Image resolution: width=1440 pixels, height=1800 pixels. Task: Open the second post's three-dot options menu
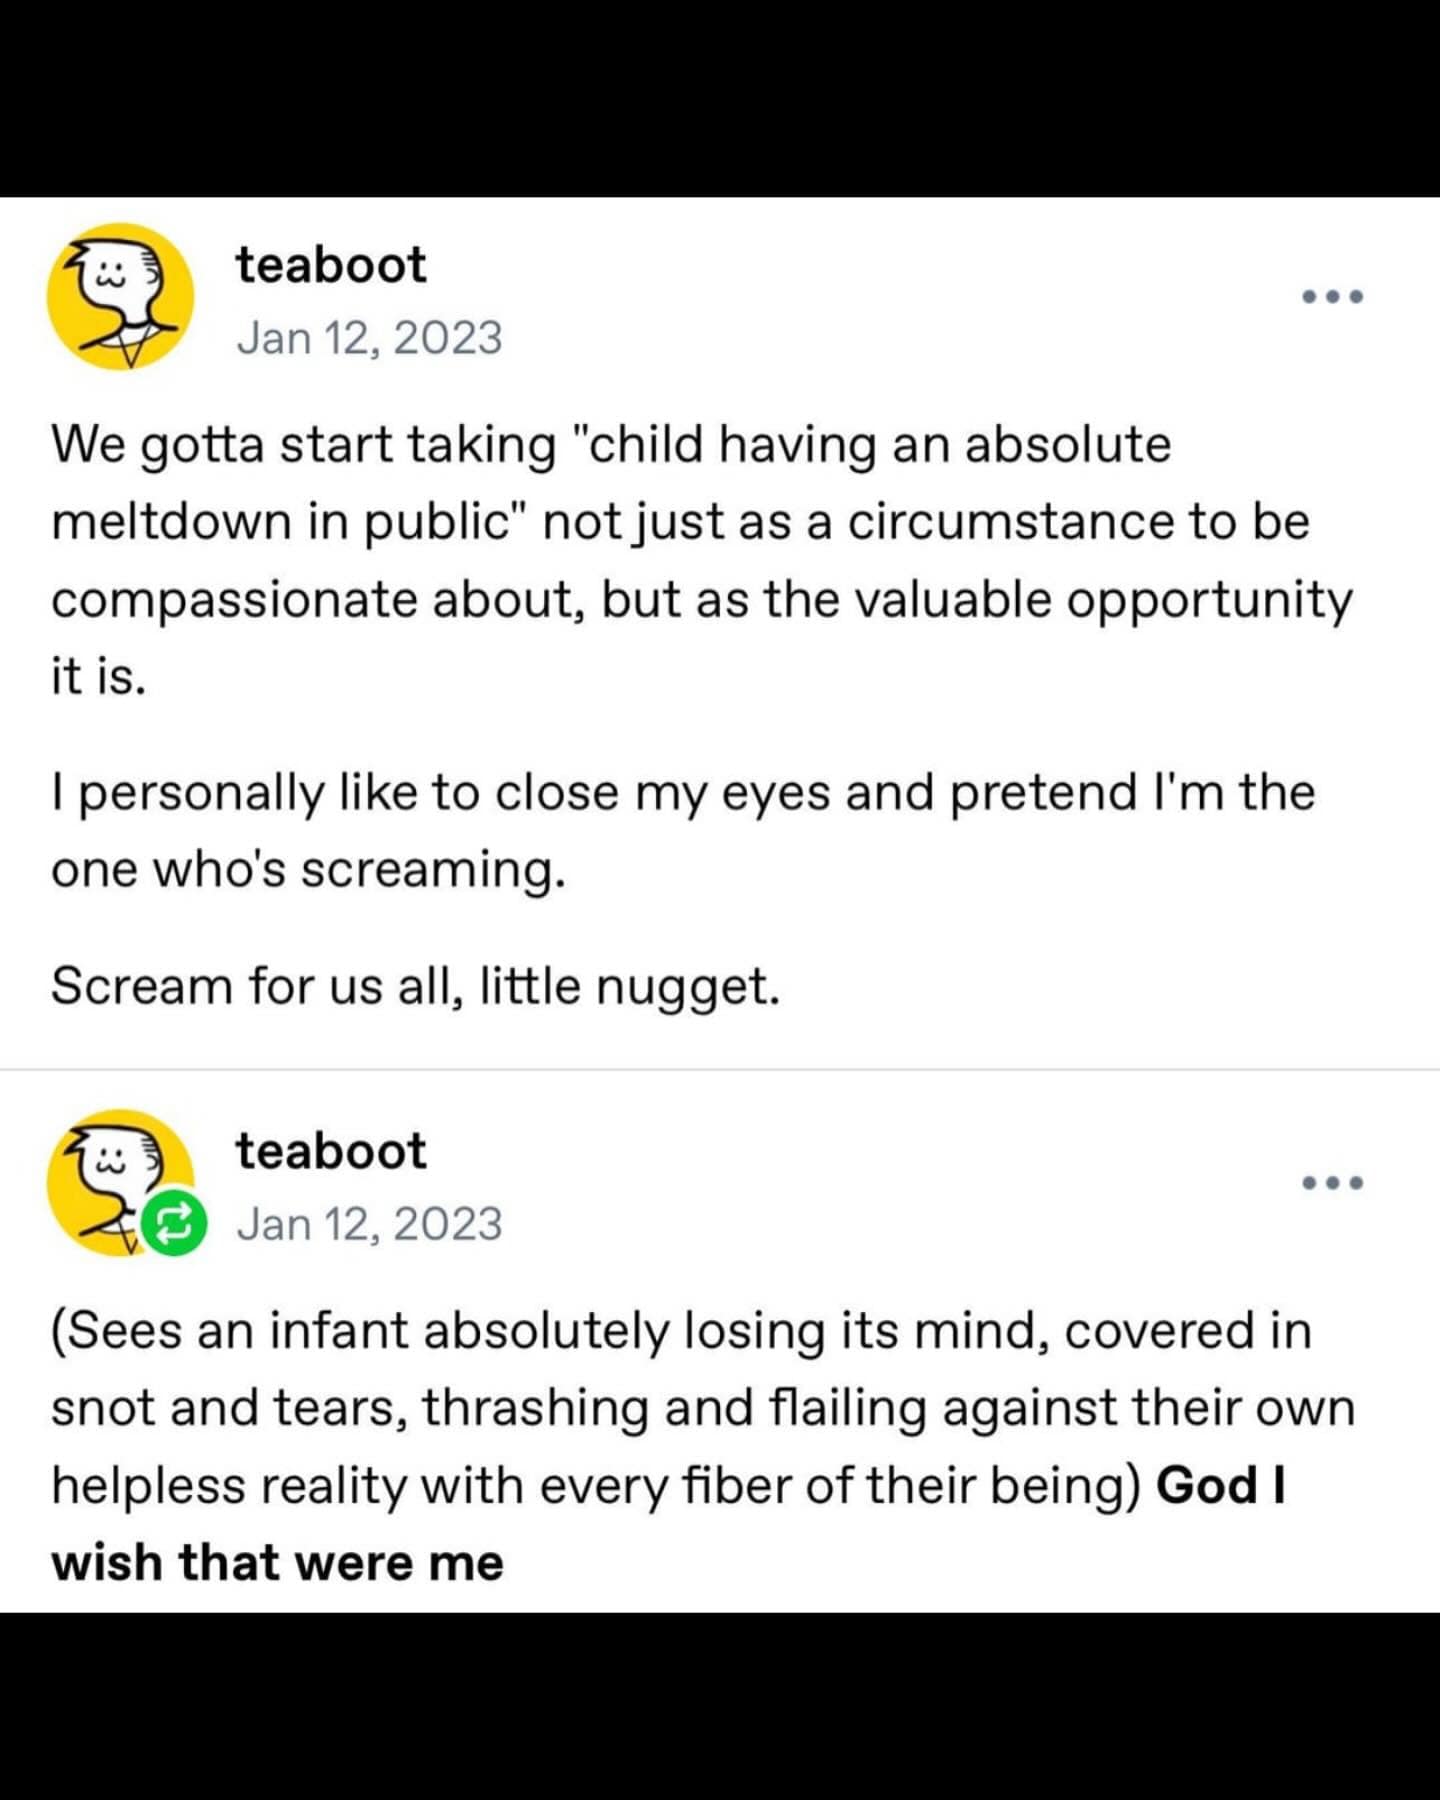1332,1183
